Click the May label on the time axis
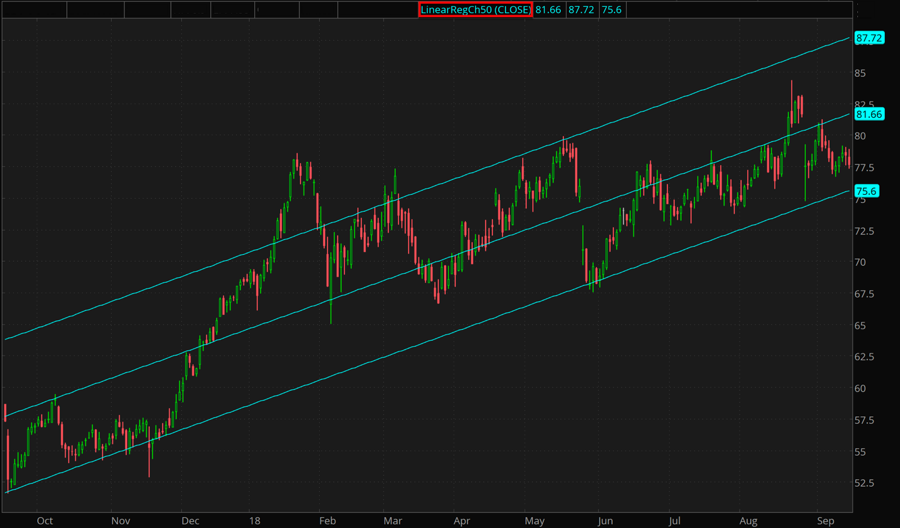The width and height of the screenshot is (900, 528). click(535, 521)
